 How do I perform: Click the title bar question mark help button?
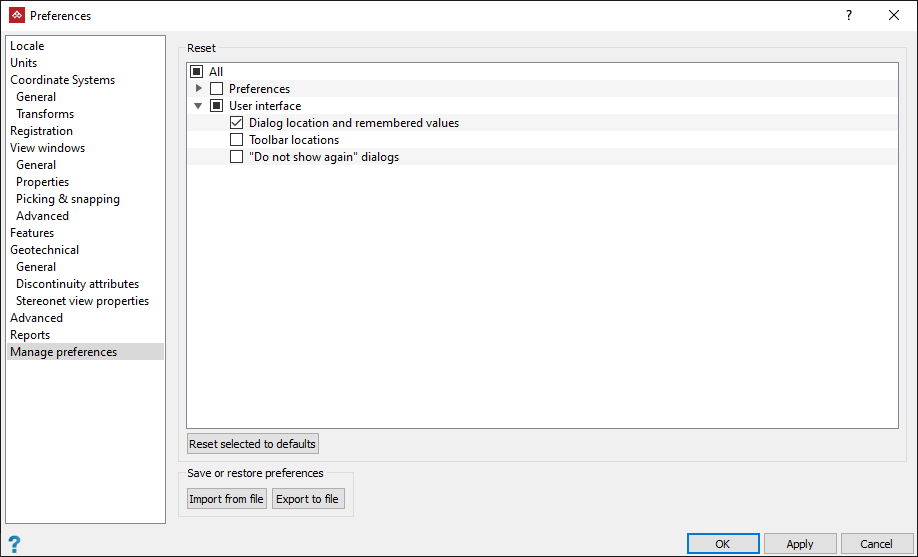tap(849, 15)
